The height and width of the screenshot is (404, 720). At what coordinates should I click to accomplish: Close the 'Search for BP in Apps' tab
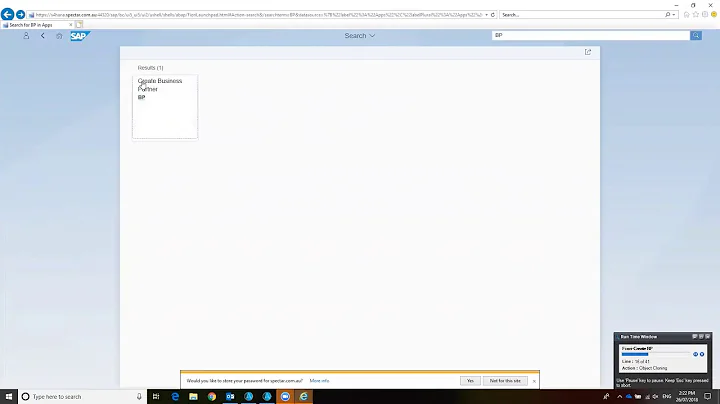(x=71, y=25)
